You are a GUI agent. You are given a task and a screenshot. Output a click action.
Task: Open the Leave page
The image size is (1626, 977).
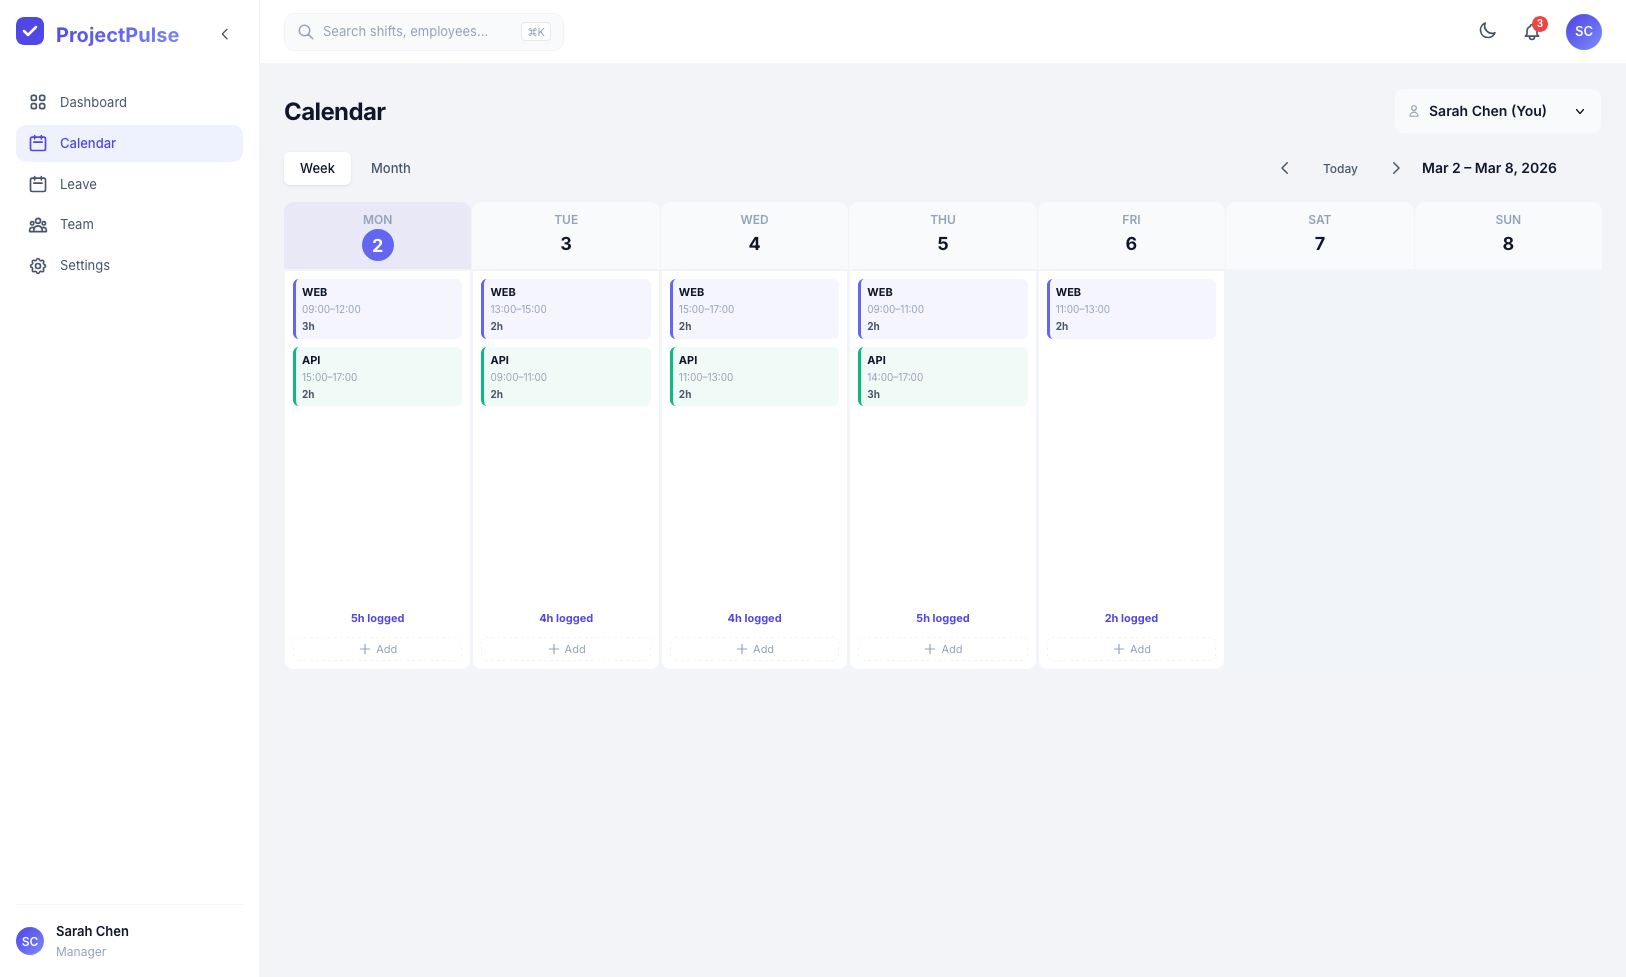(x=78, y=184)
